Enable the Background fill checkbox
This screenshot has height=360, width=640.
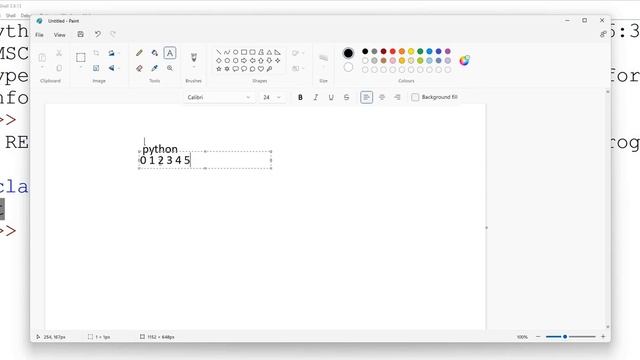pos(415,97)
